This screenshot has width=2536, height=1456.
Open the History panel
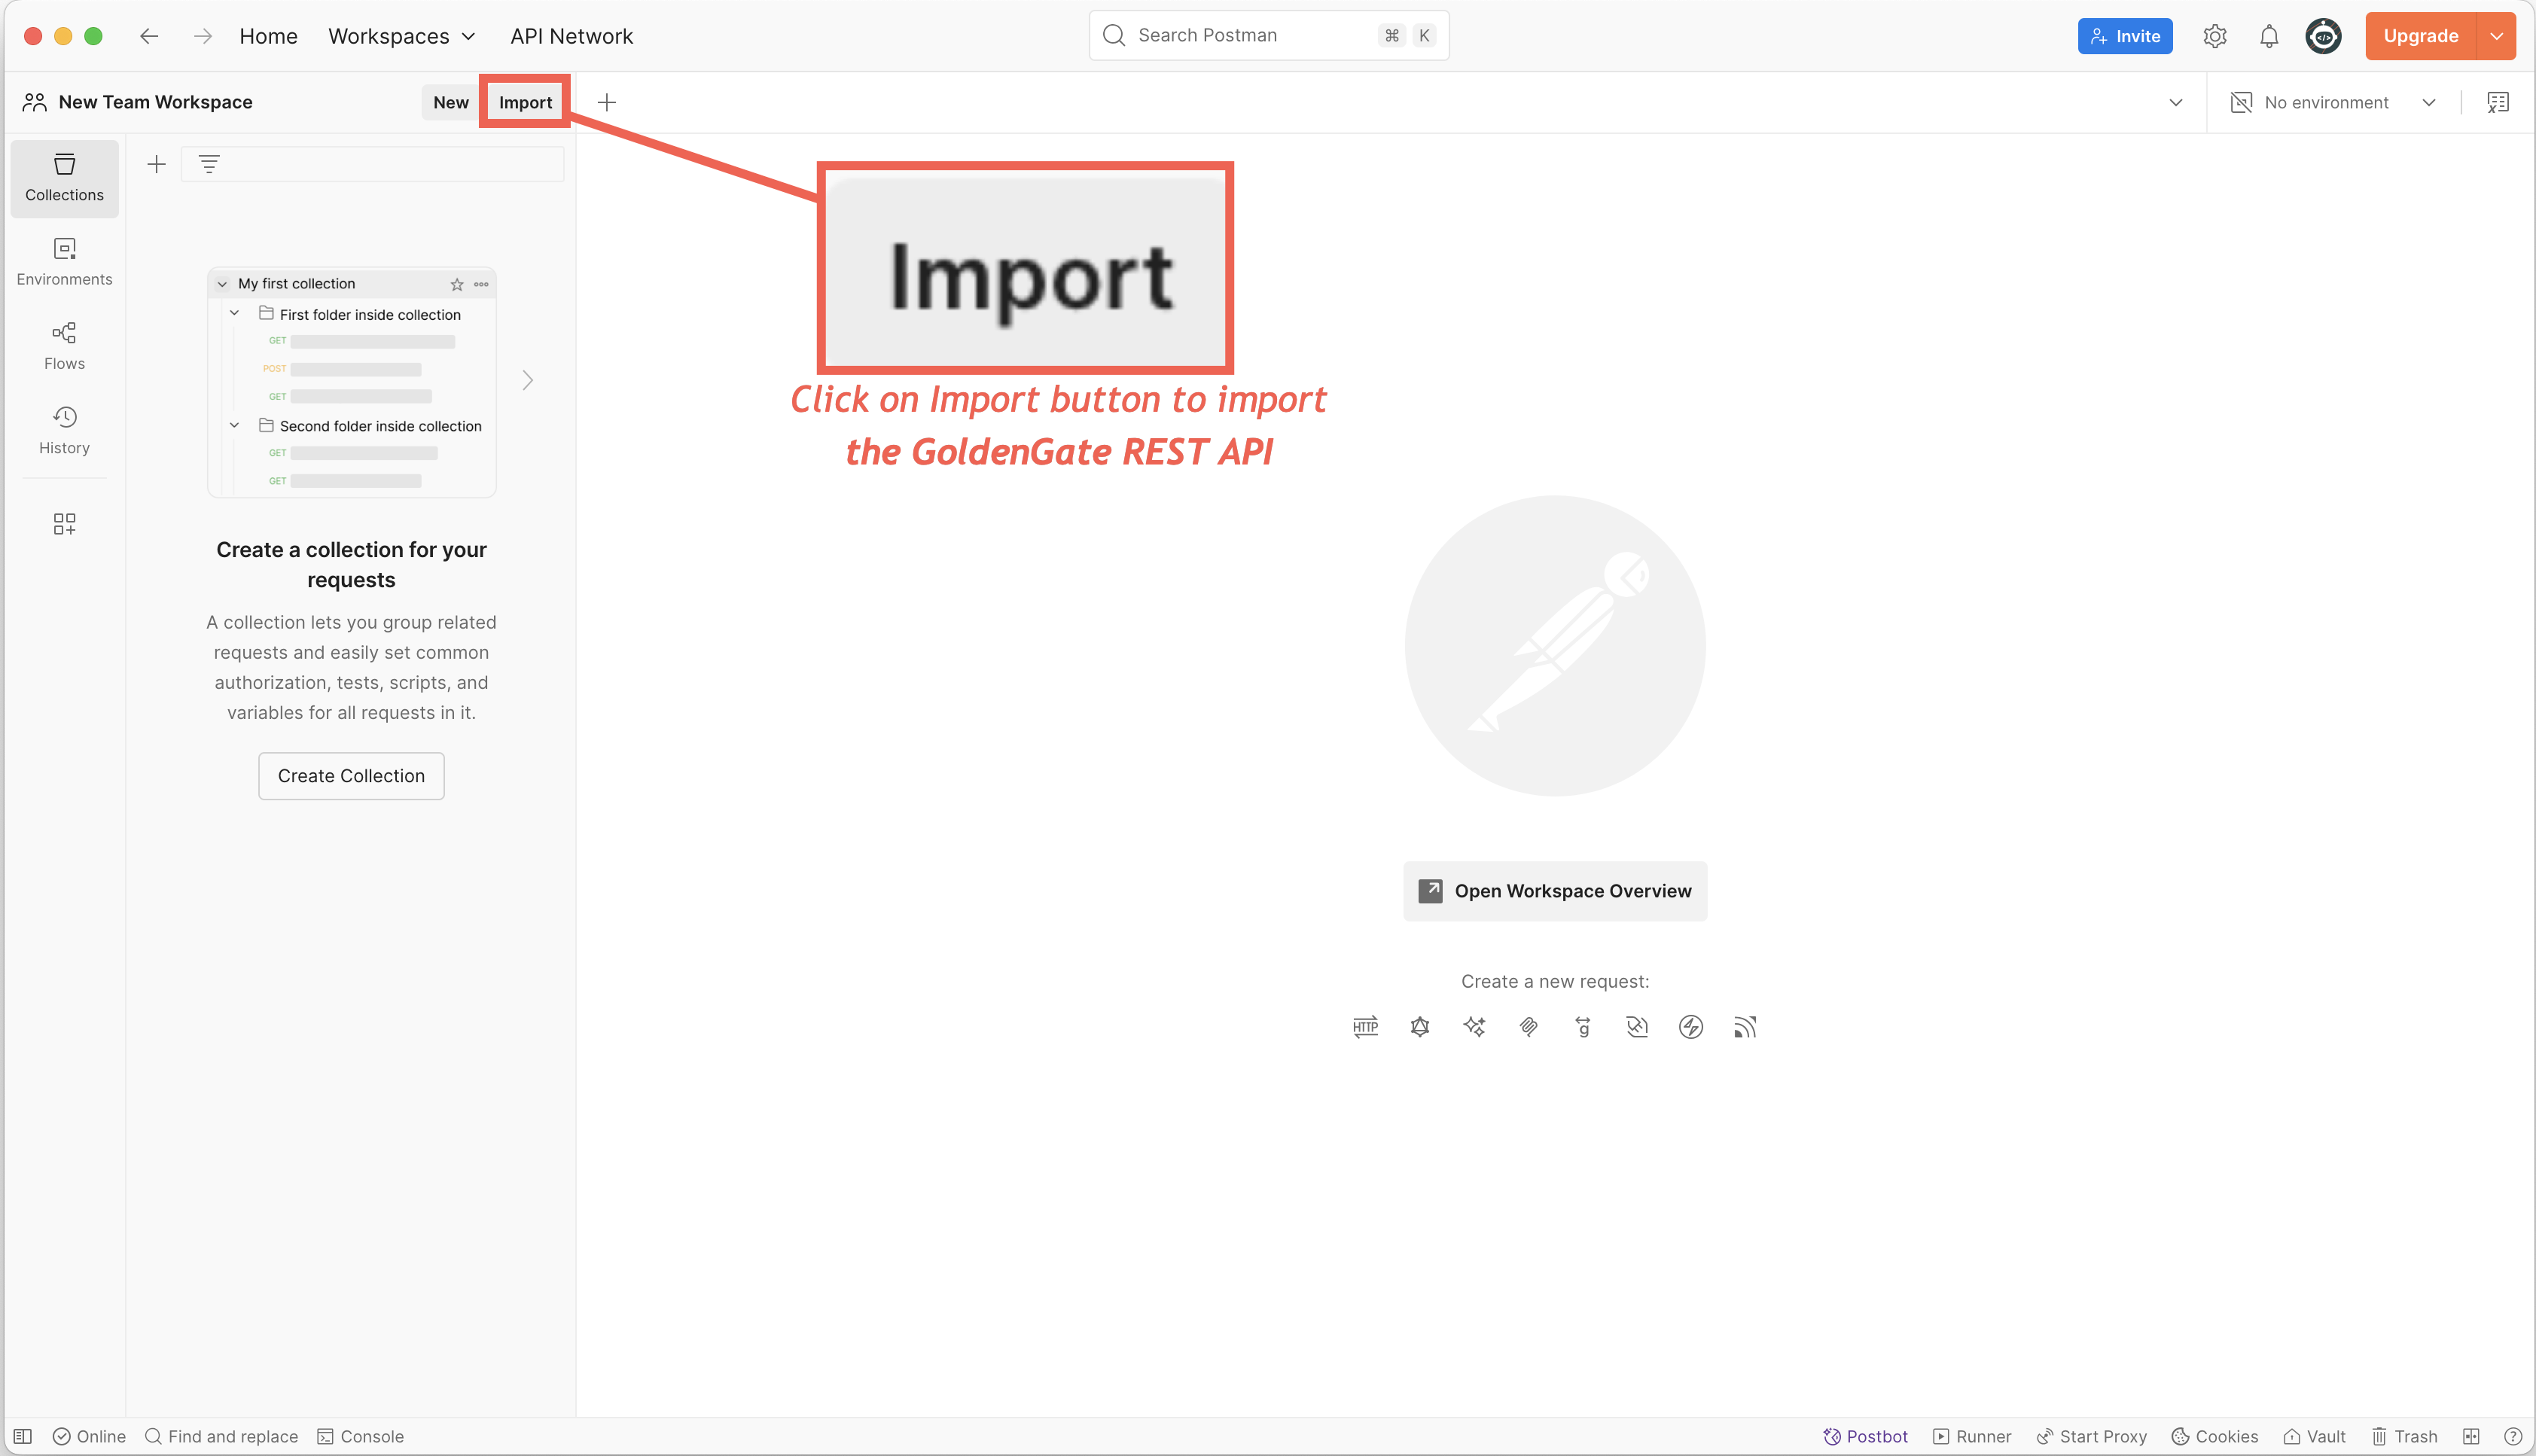click(64, 429)
